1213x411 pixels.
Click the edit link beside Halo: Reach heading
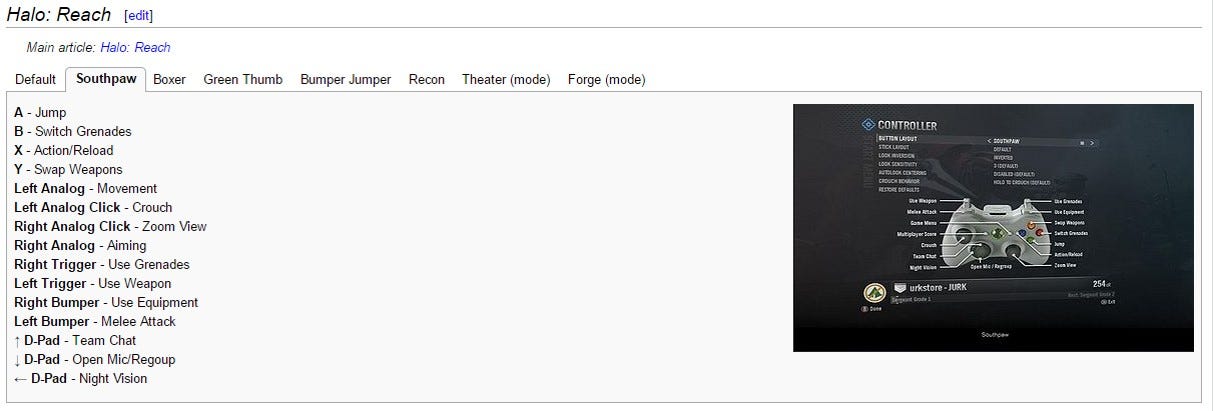tap(139, 16)
